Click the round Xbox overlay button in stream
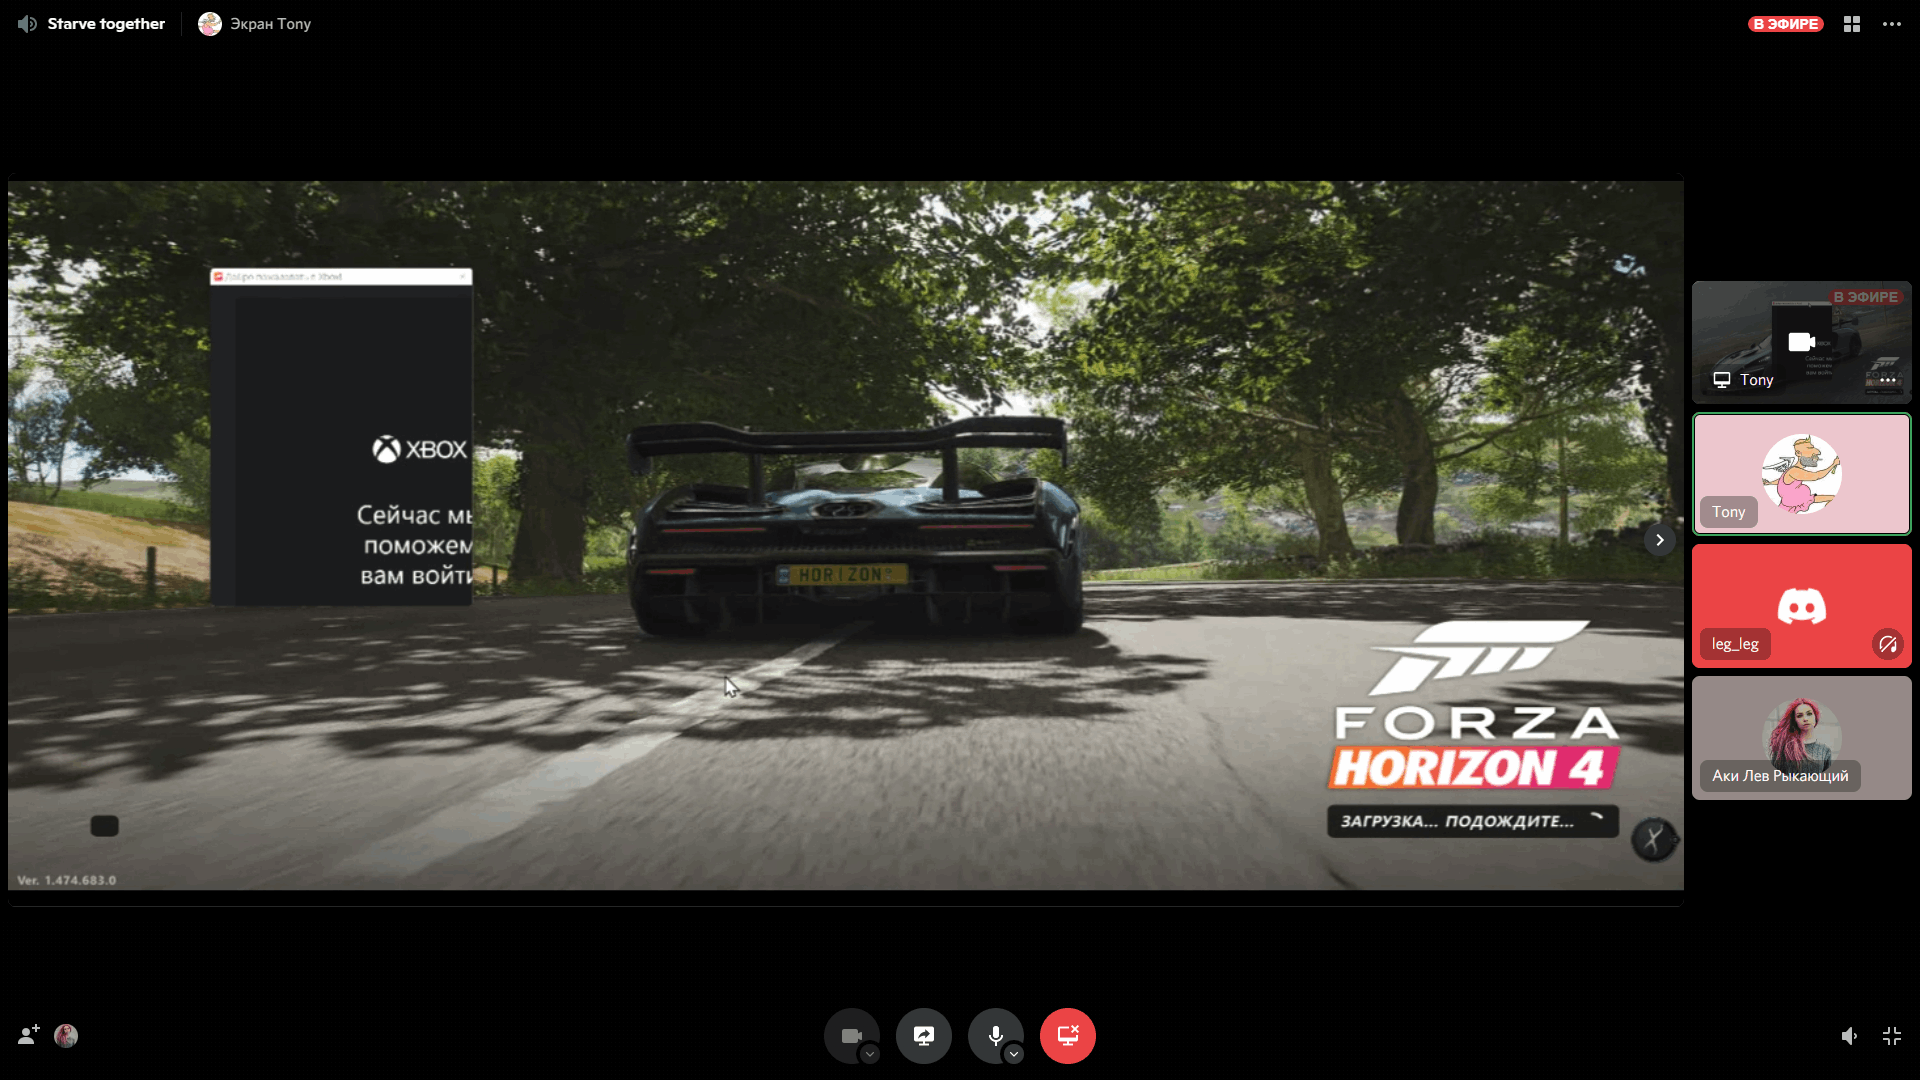The width and height of the screenshot is (1920, 1080). (x=1654, y=839)
